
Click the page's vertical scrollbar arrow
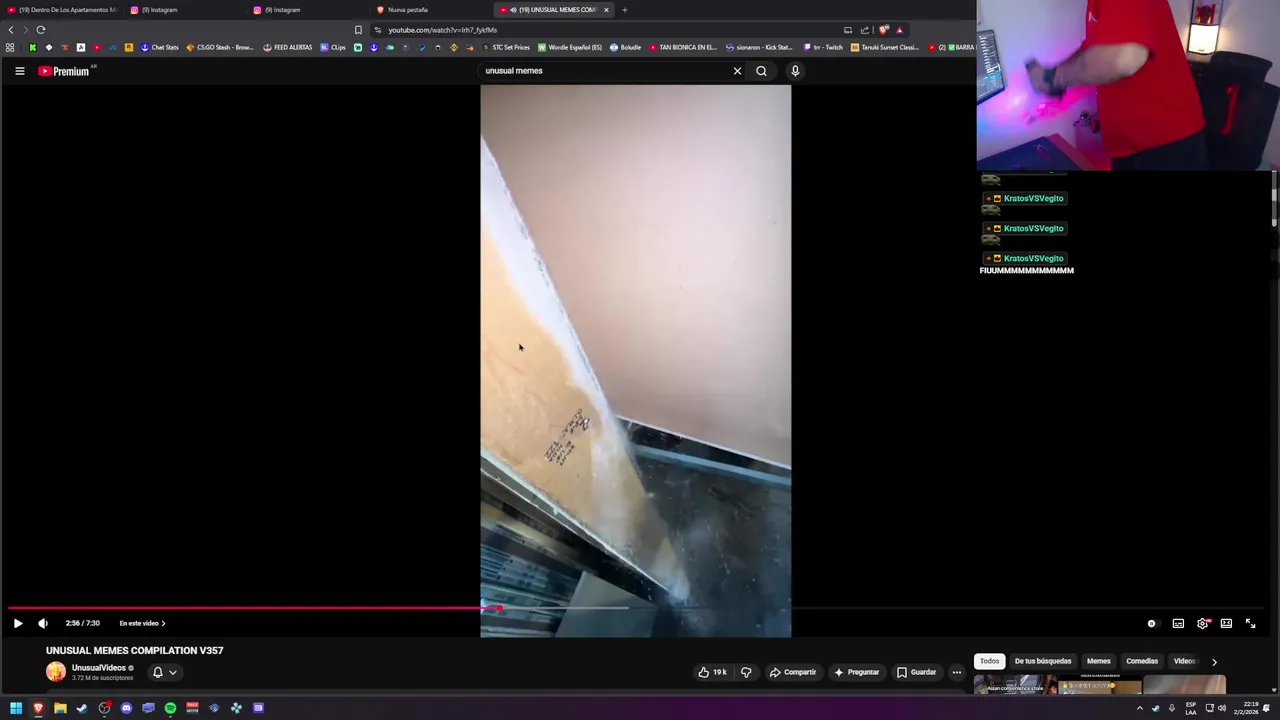(x=1273, y=689)
